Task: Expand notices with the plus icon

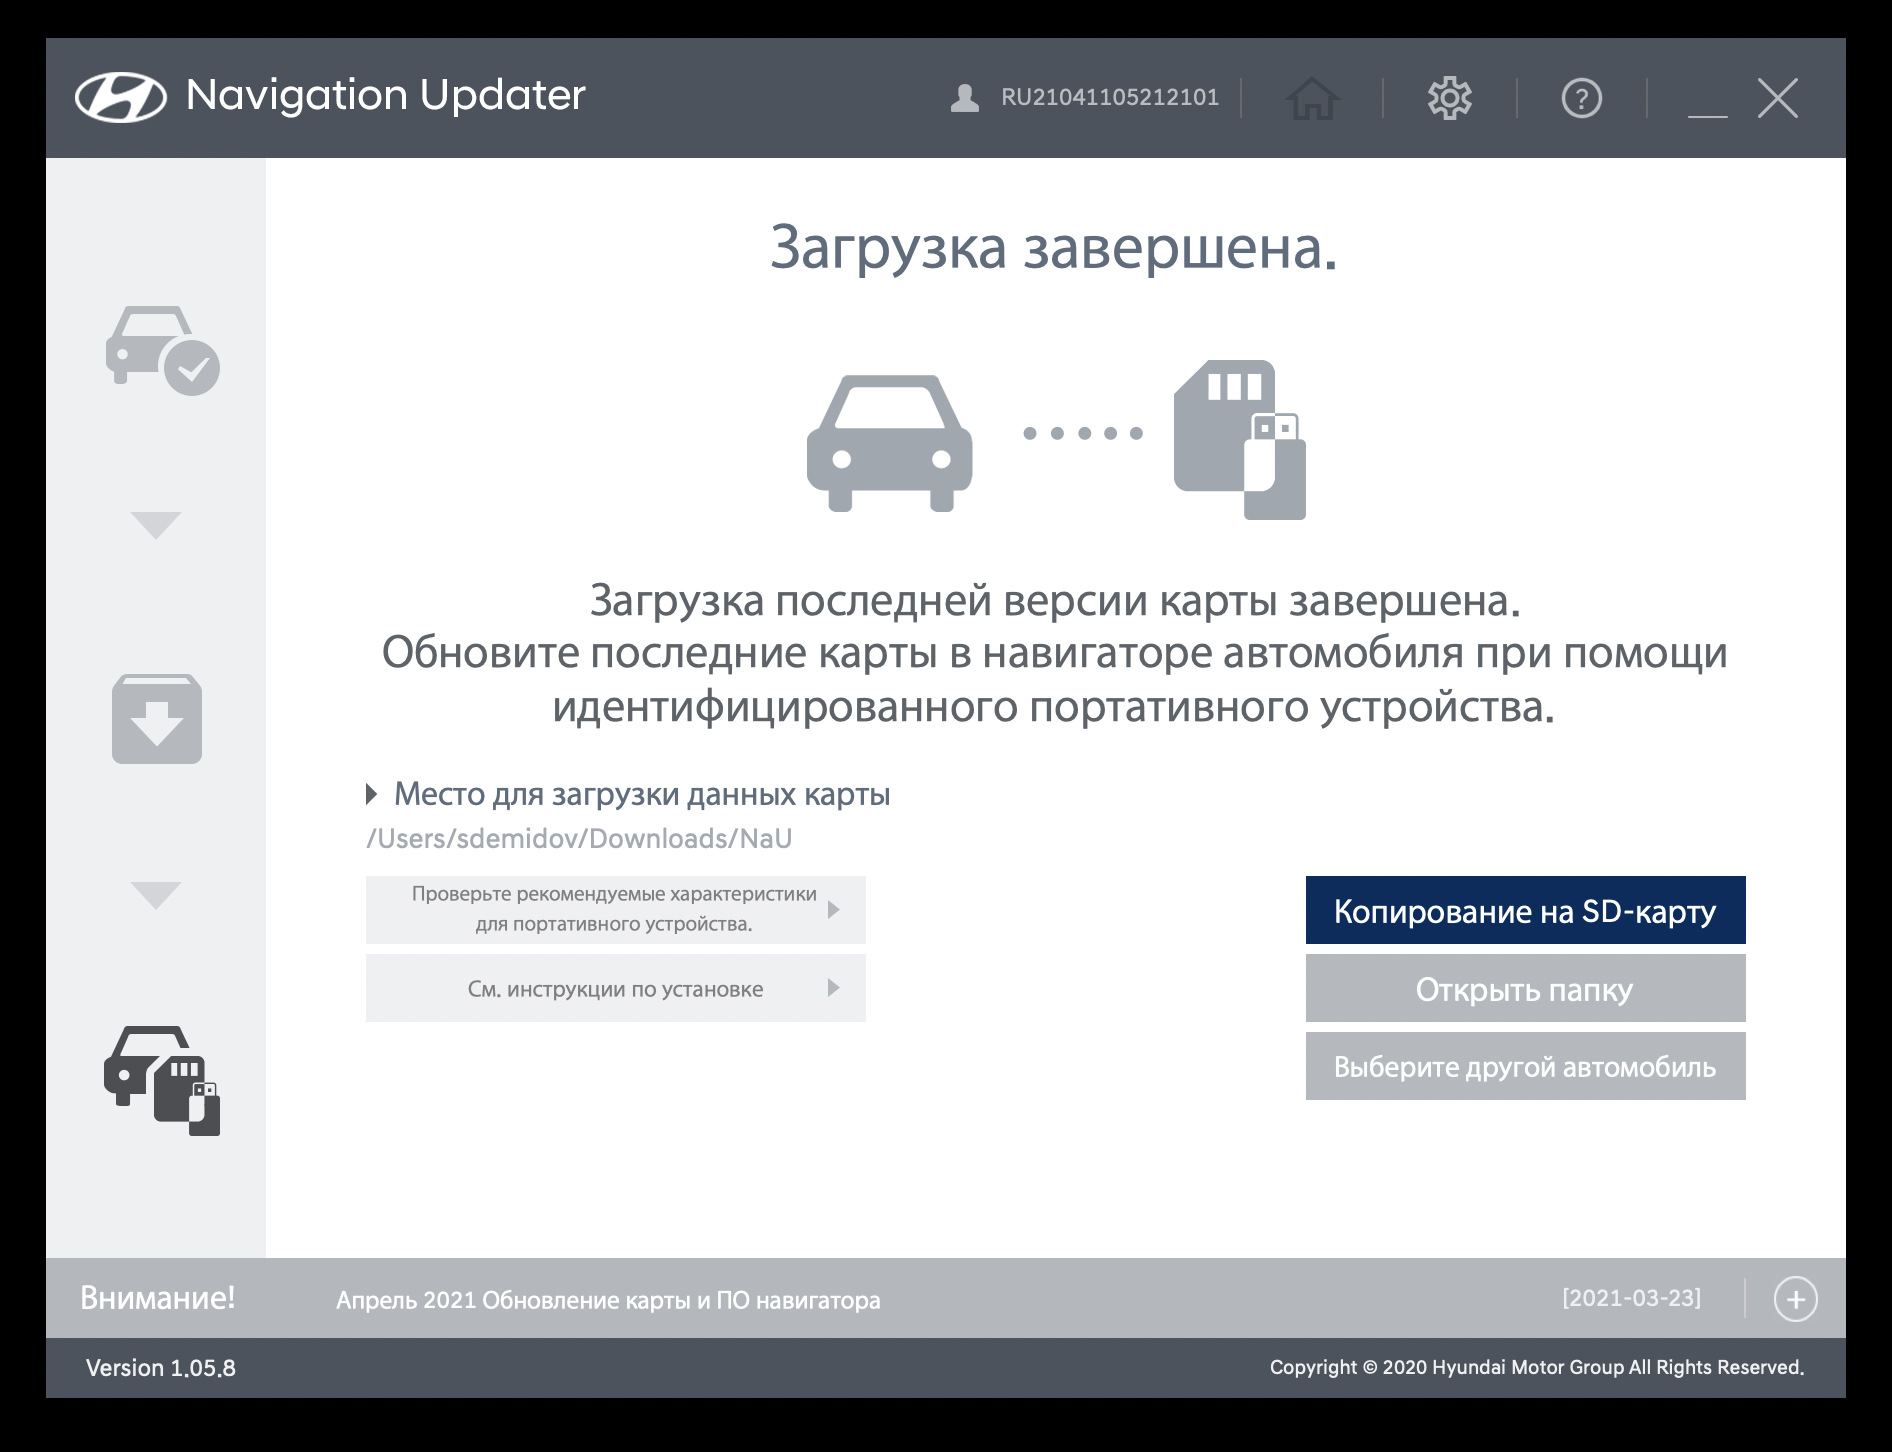Action: [x=1795, y=1299]
